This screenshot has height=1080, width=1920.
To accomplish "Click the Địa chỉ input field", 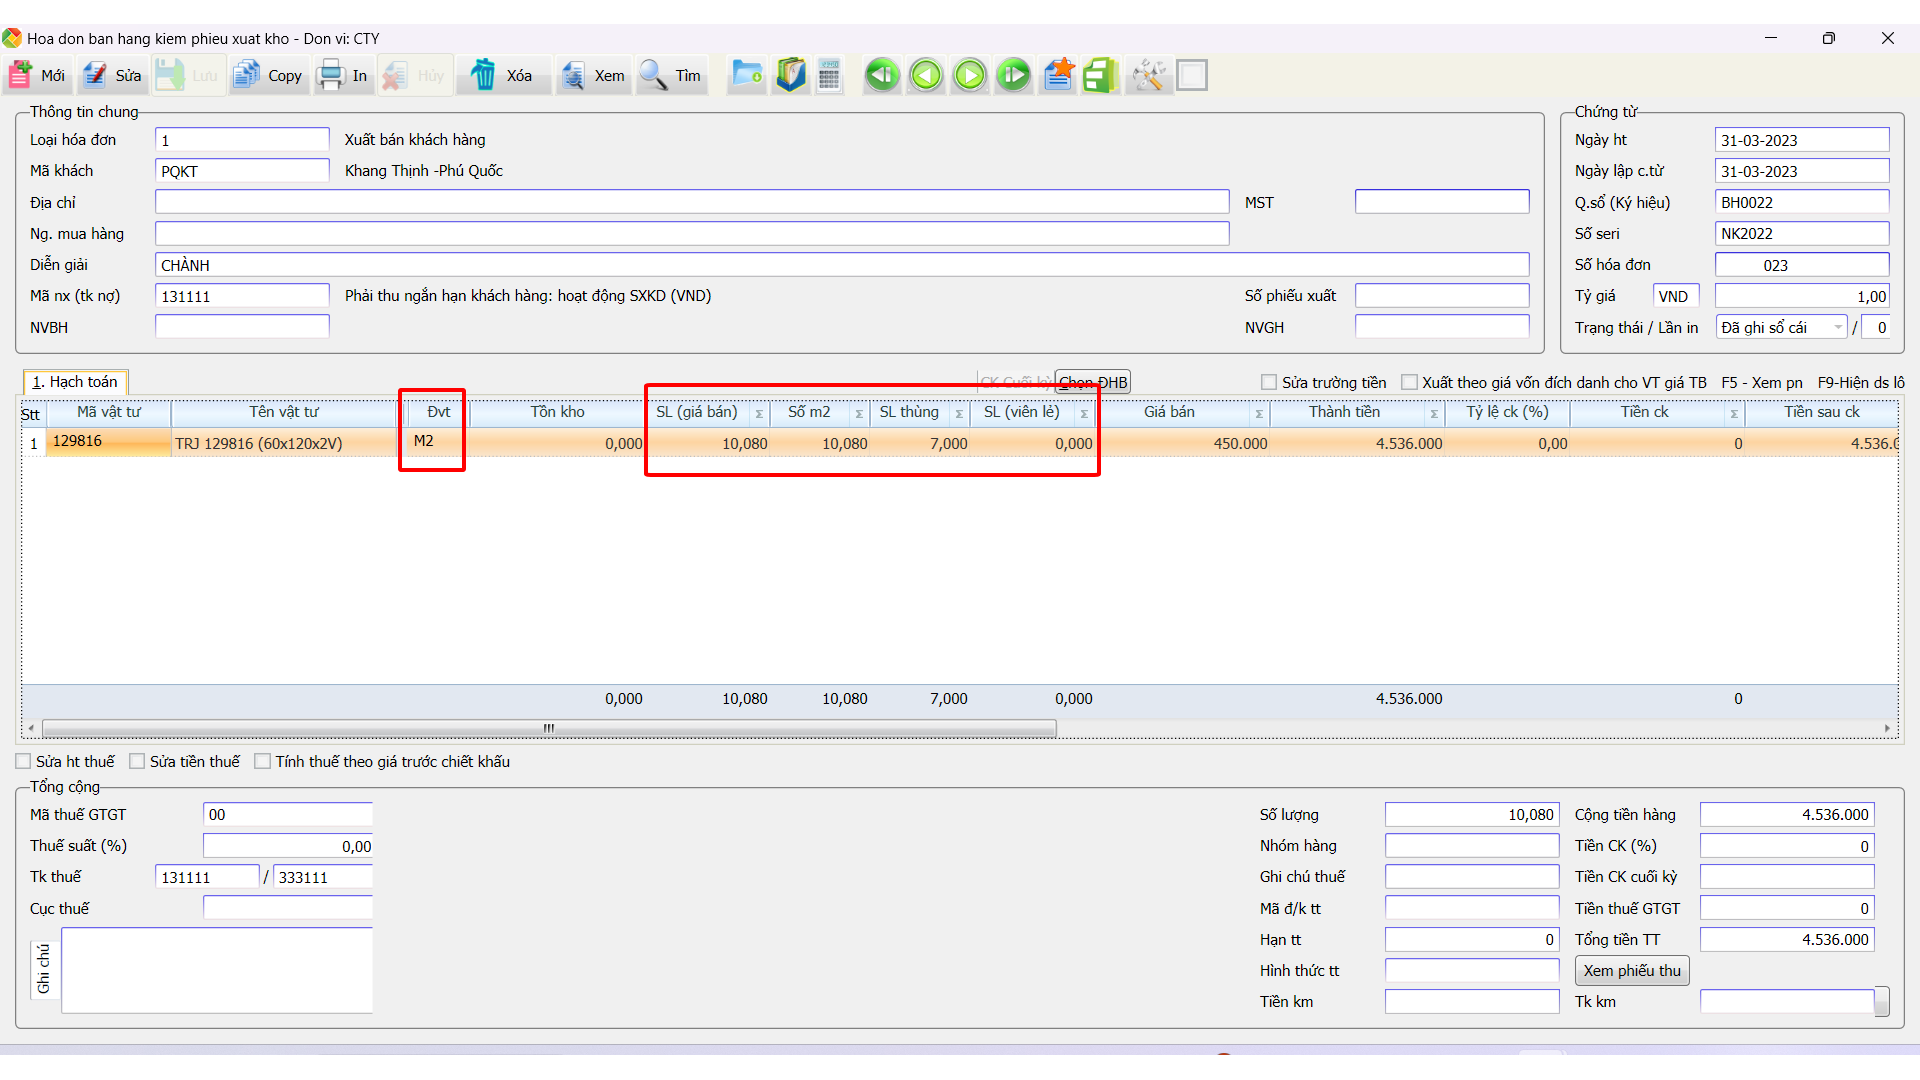I will pos(692,202).
